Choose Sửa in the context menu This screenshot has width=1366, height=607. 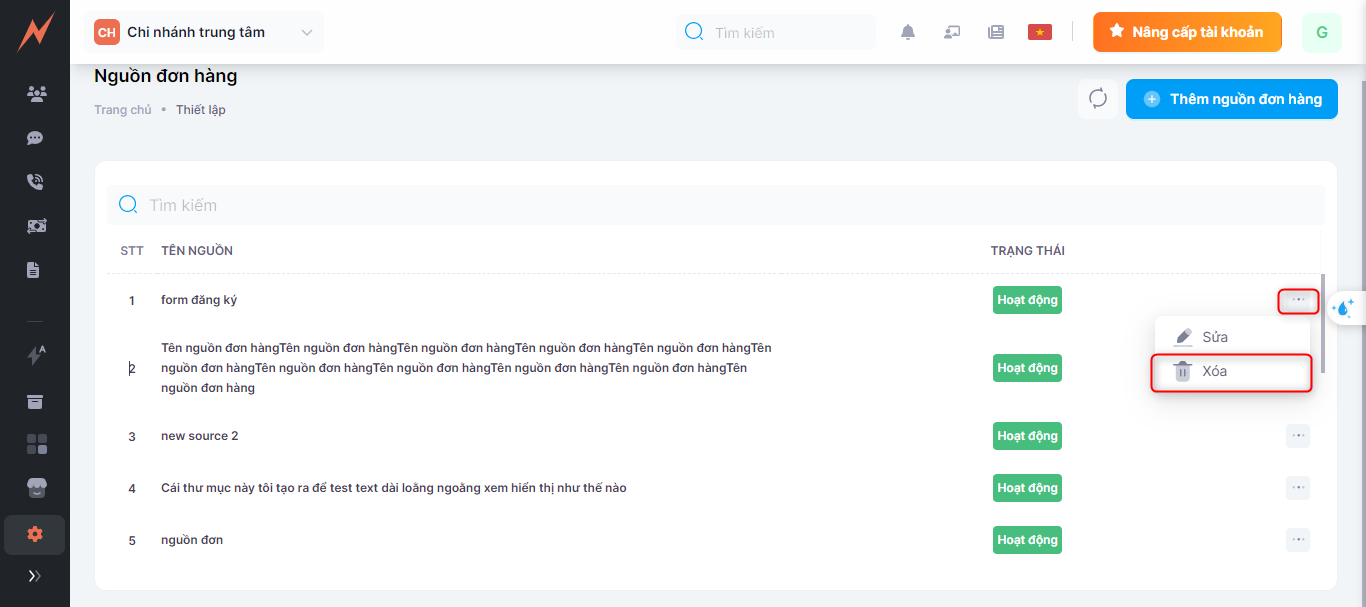[x=1214, y=337]
